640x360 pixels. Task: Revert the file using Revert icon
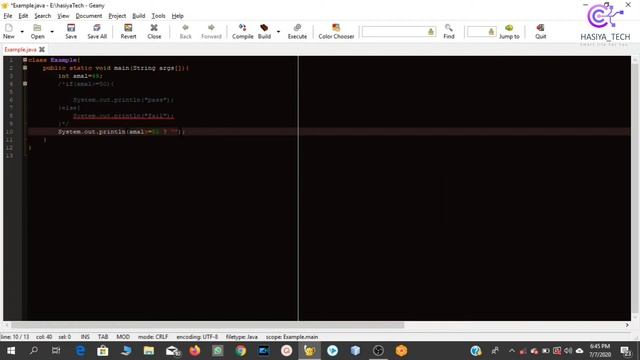click(x=128, y=31)
